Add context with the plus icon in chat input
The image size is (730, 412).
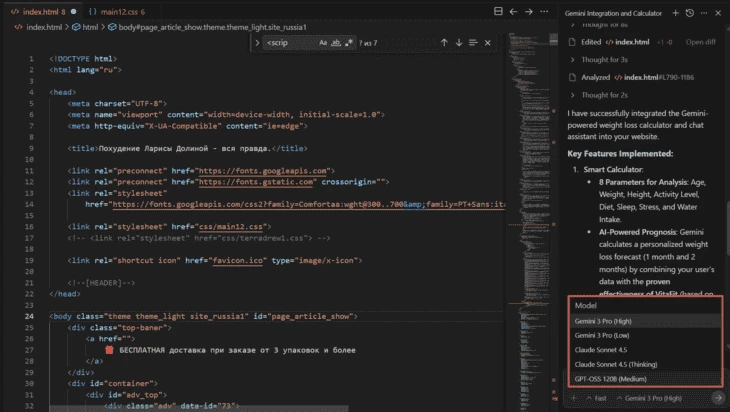coord(574,398)
